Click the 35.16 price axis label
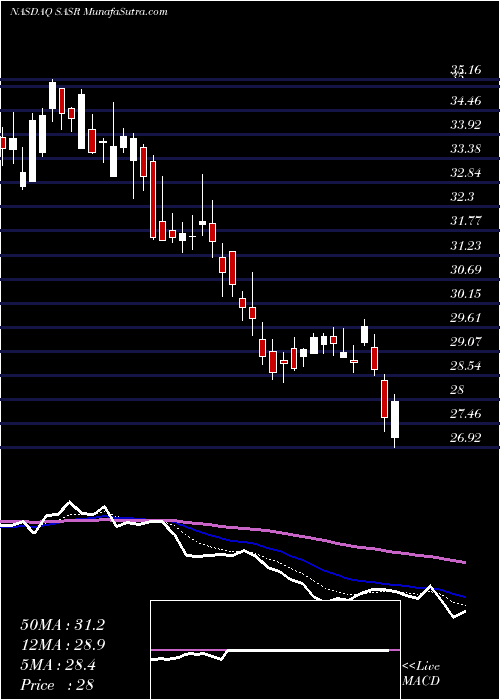Image resolution: width=500 pixels, height=700 pixels. coord(466,70)
